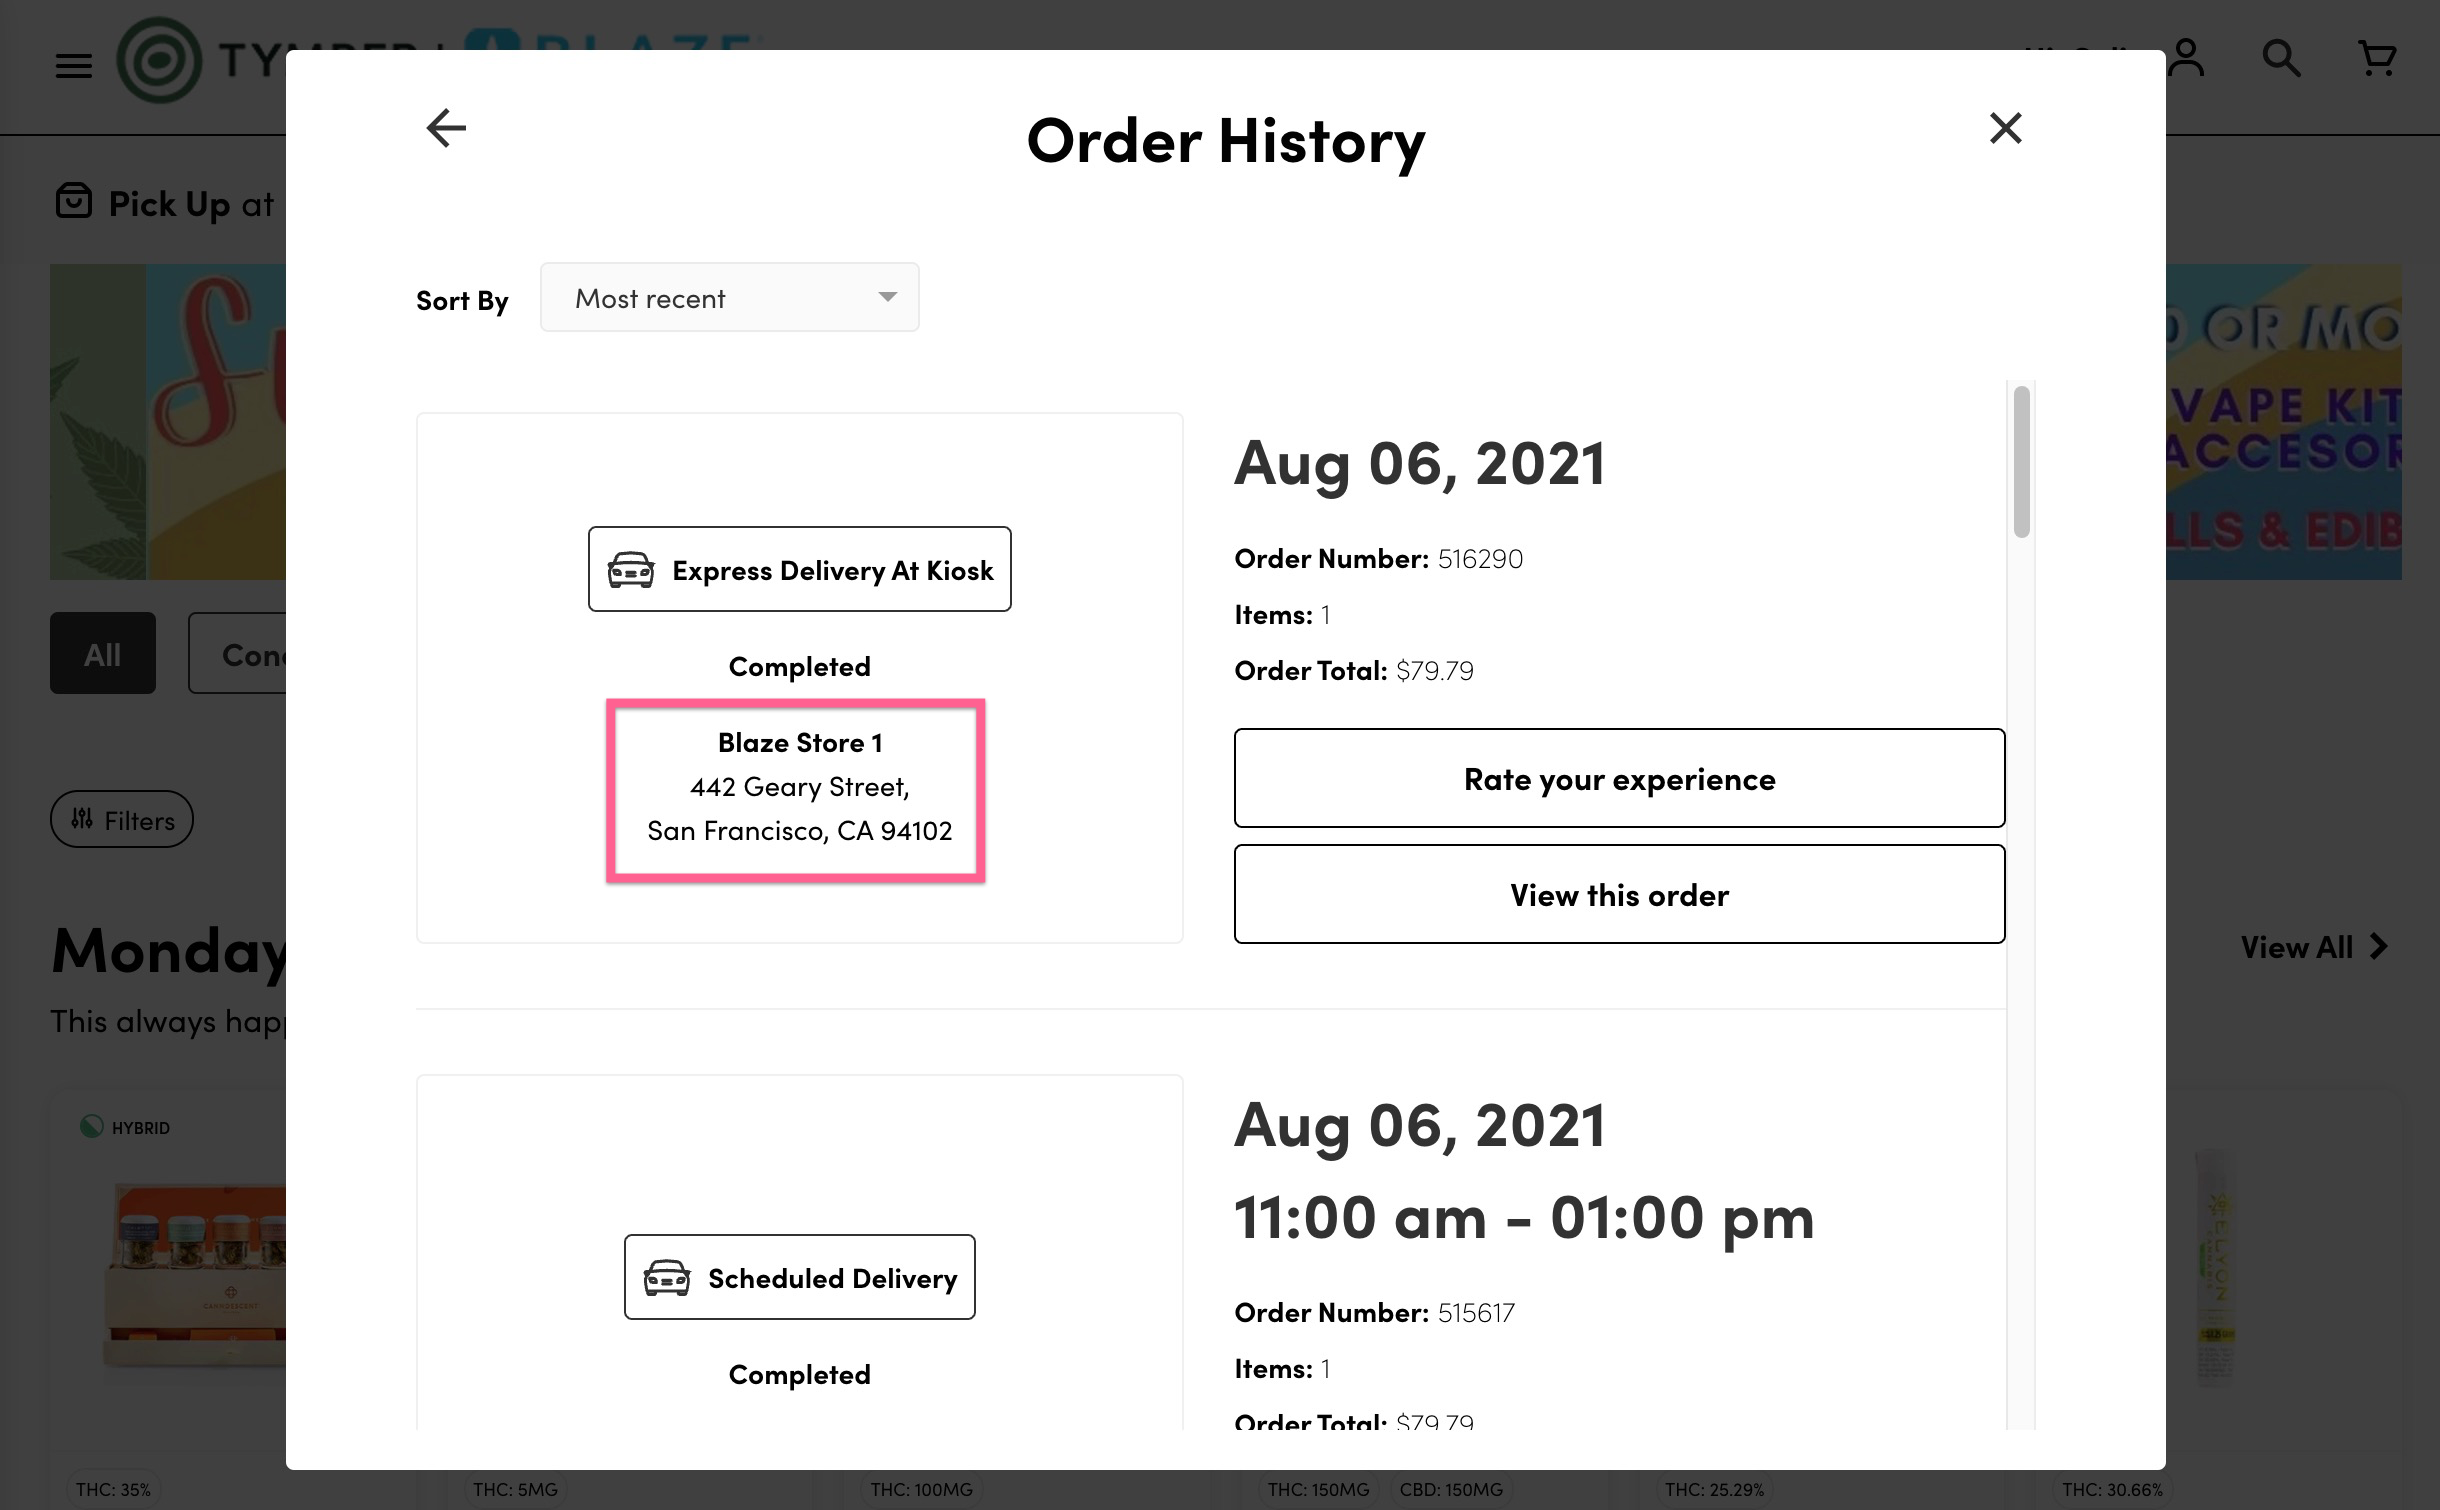Select the All category tab

click(x=103, y=653)
